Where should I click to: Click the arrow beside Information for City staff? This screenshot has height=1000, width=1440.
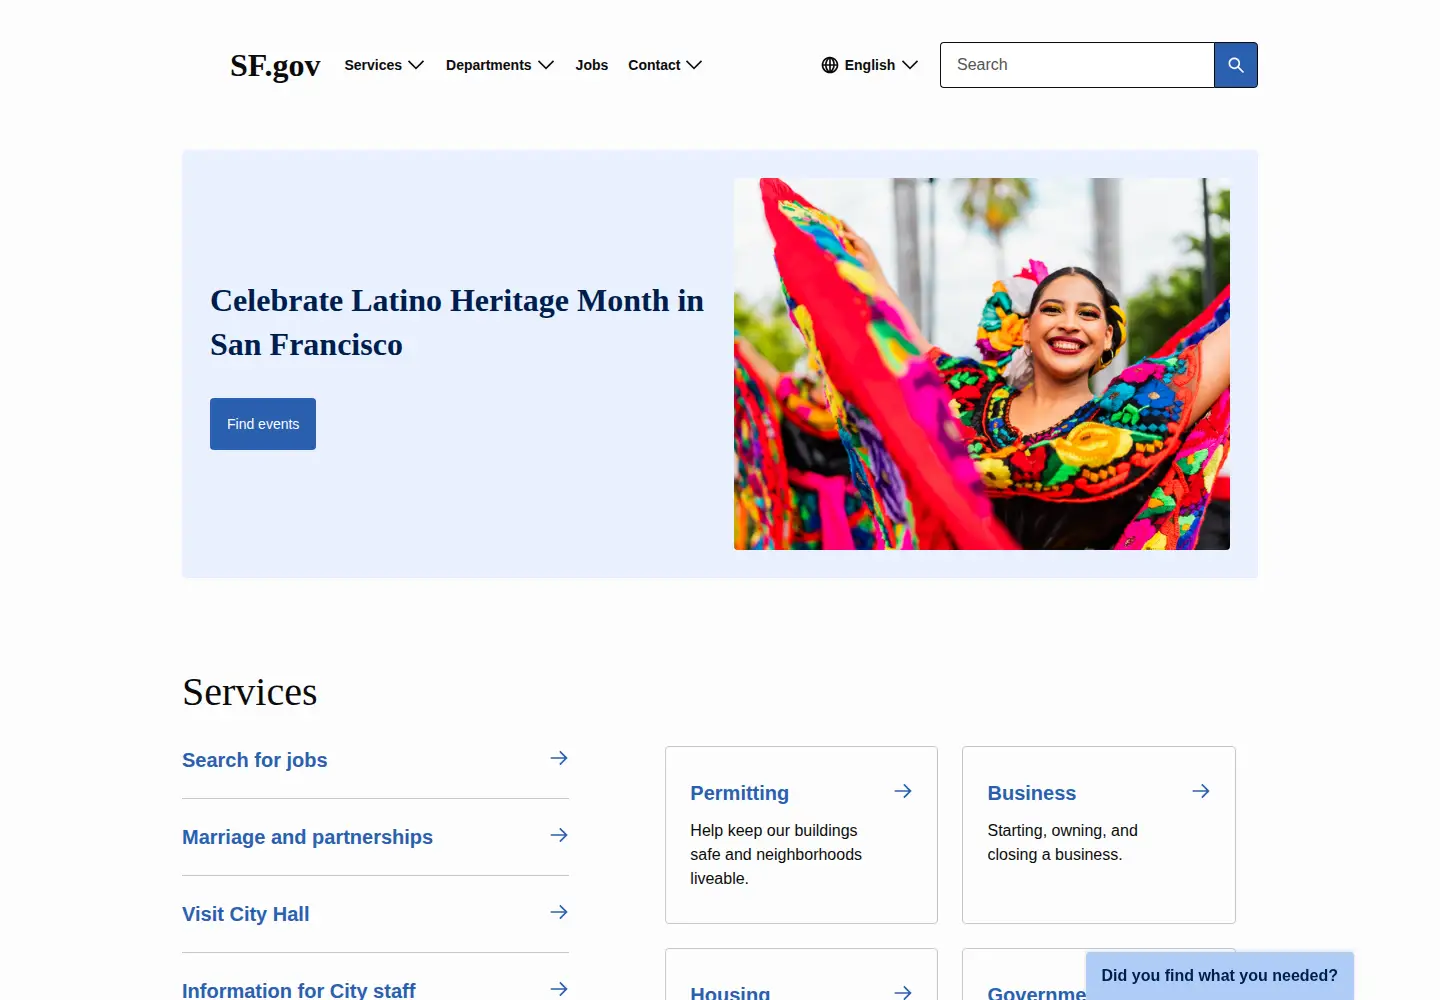[x=559, y=989]
